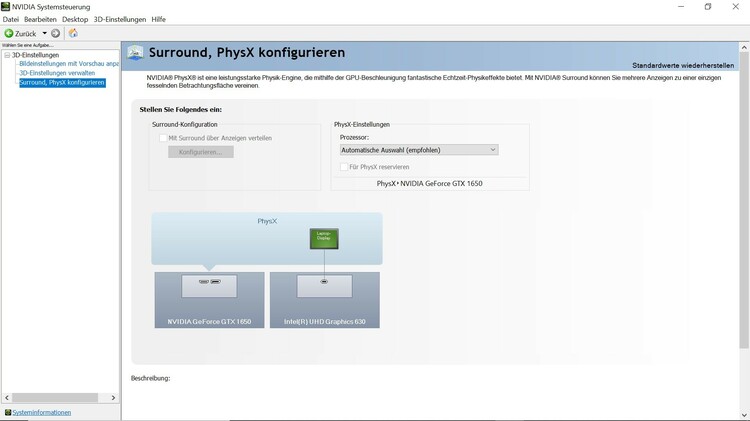
Task: Click the green Zurück back arrow icon
Action: 9,33
